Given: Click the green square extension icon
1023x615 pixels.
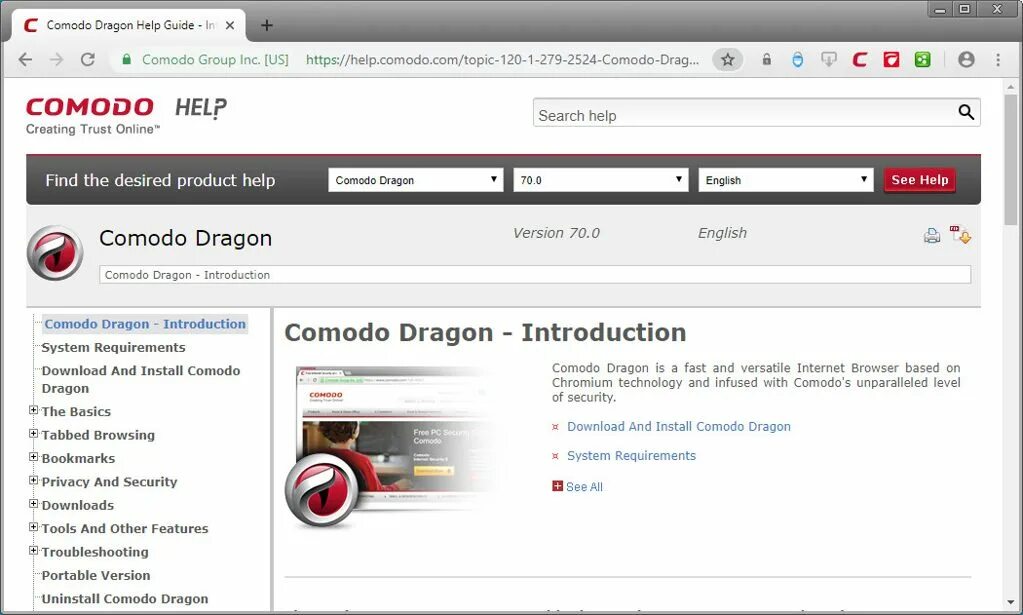Looking at the screenshot, I should tap(923, 60).
